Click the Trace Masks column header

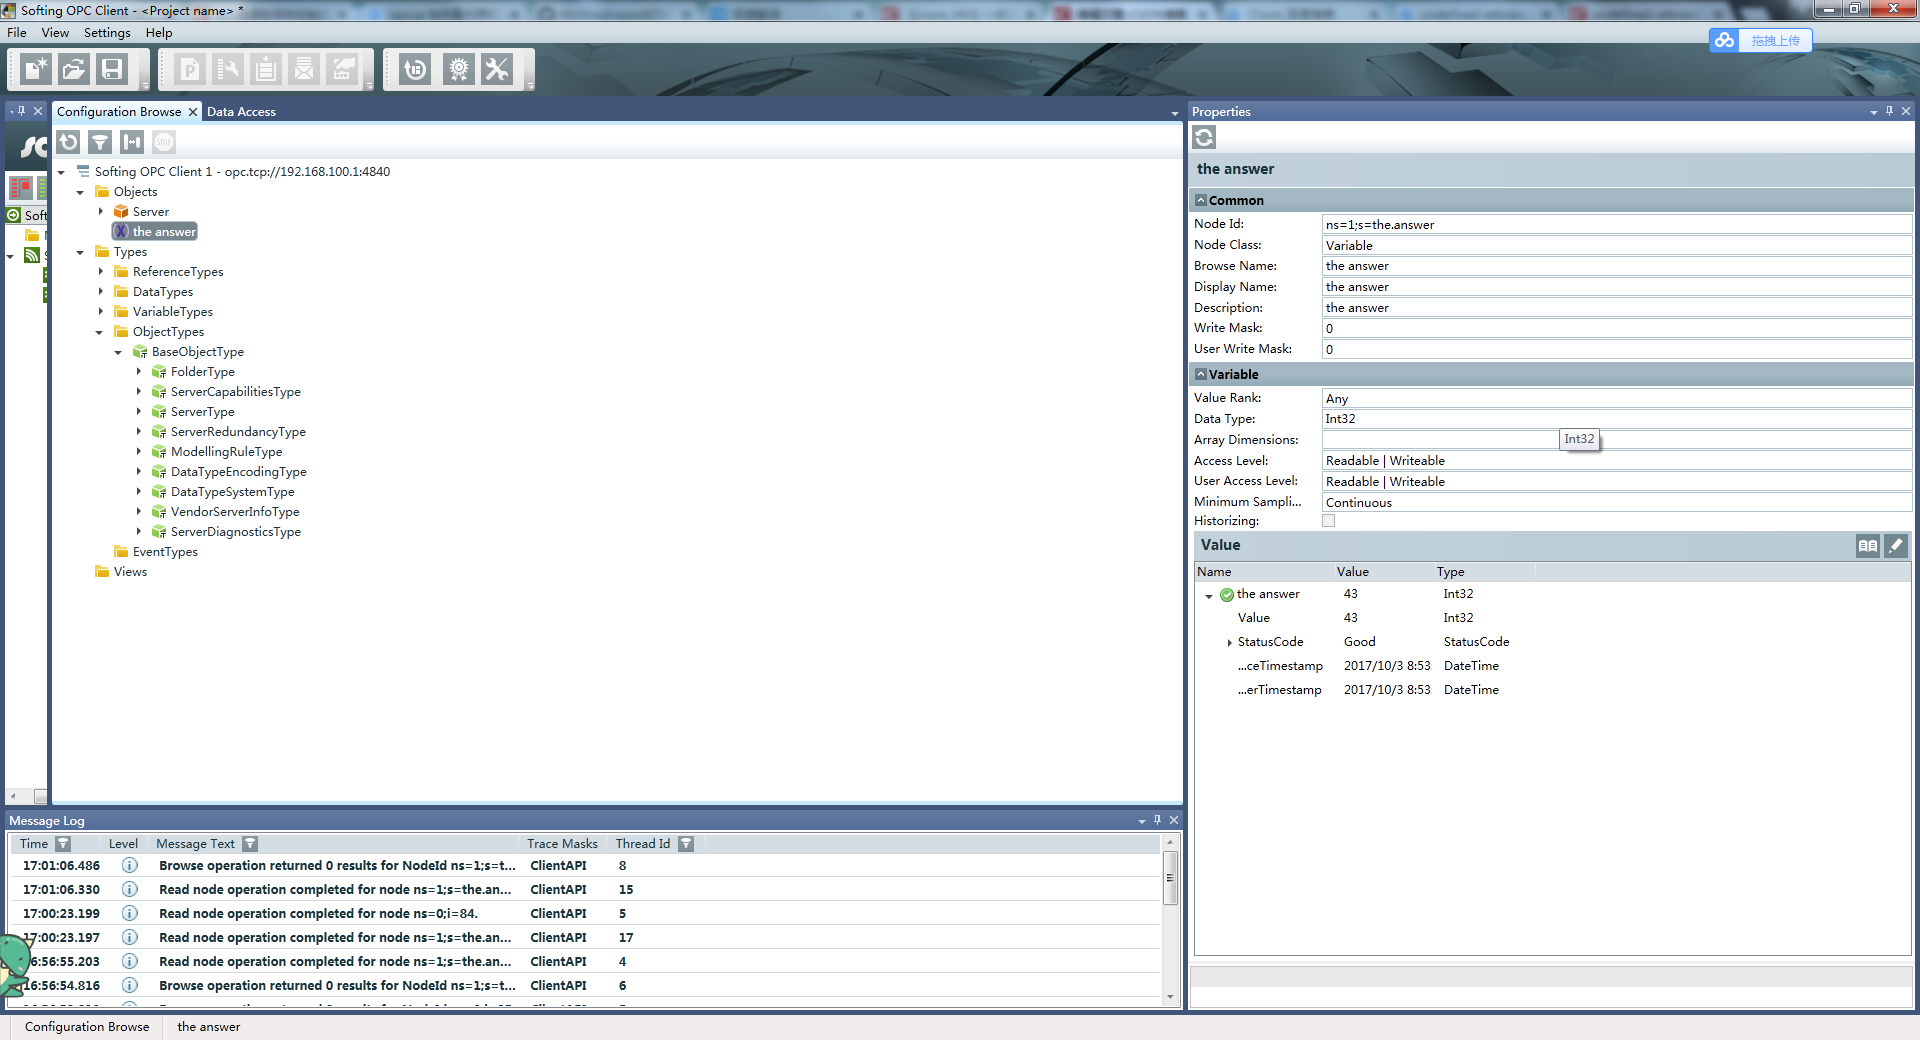(x=562, y=844)
